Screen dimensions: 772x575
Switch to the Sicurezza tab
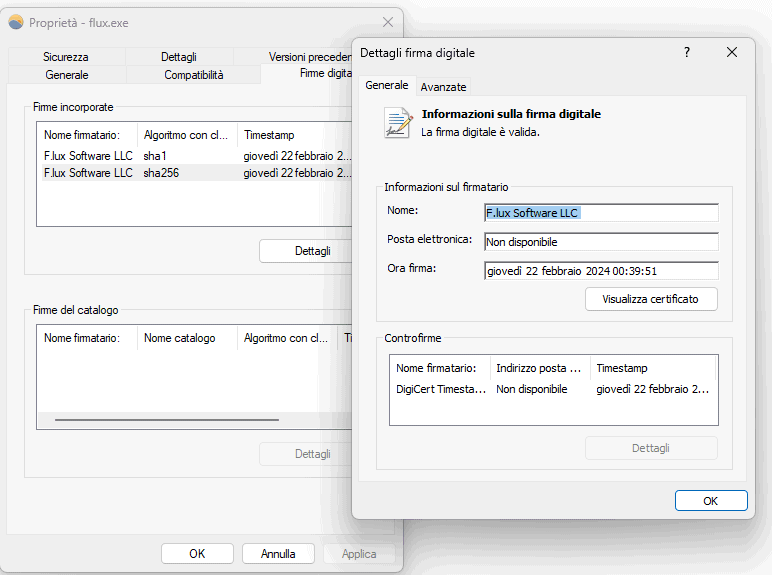point(65,57)
